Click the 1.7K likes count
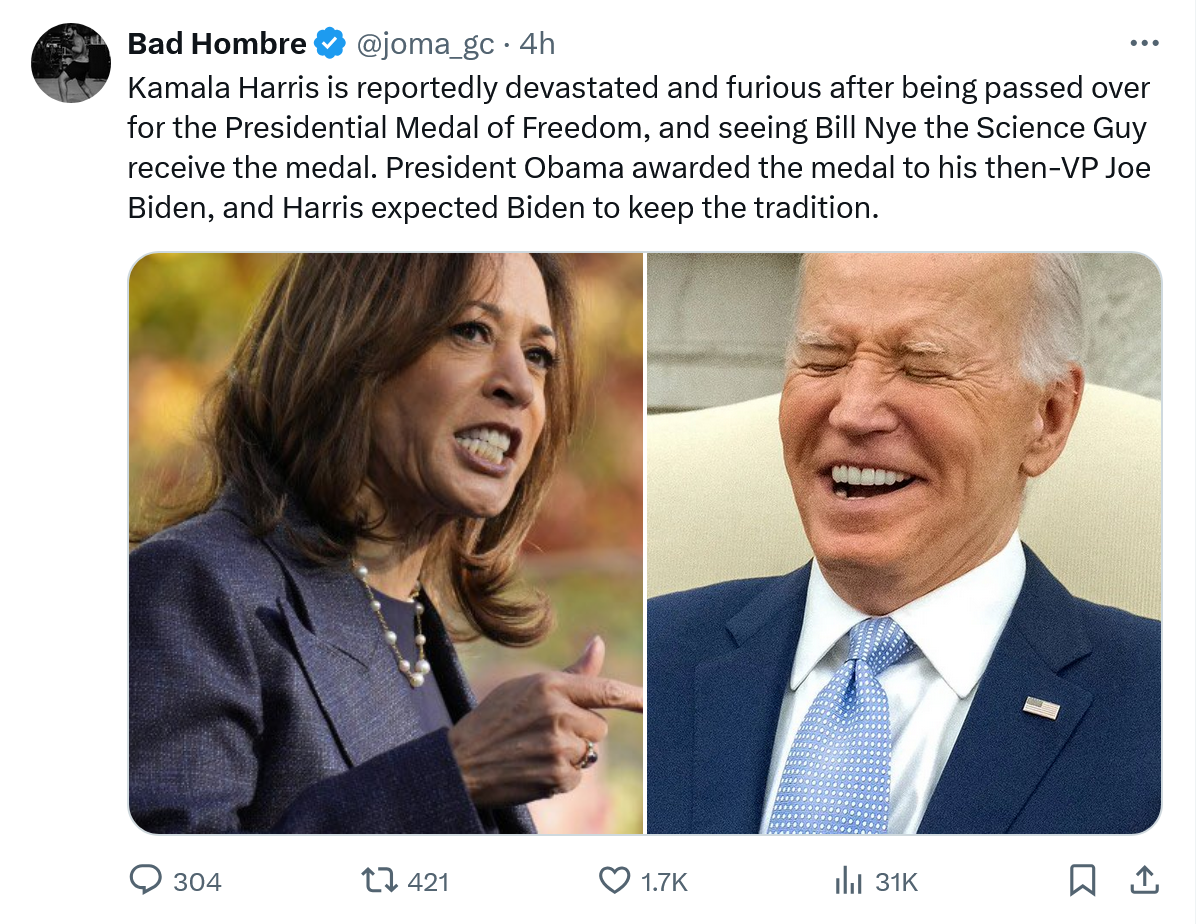Image resolution: width=1196 pixels, height=924 pixels. (x=664, y=881)
